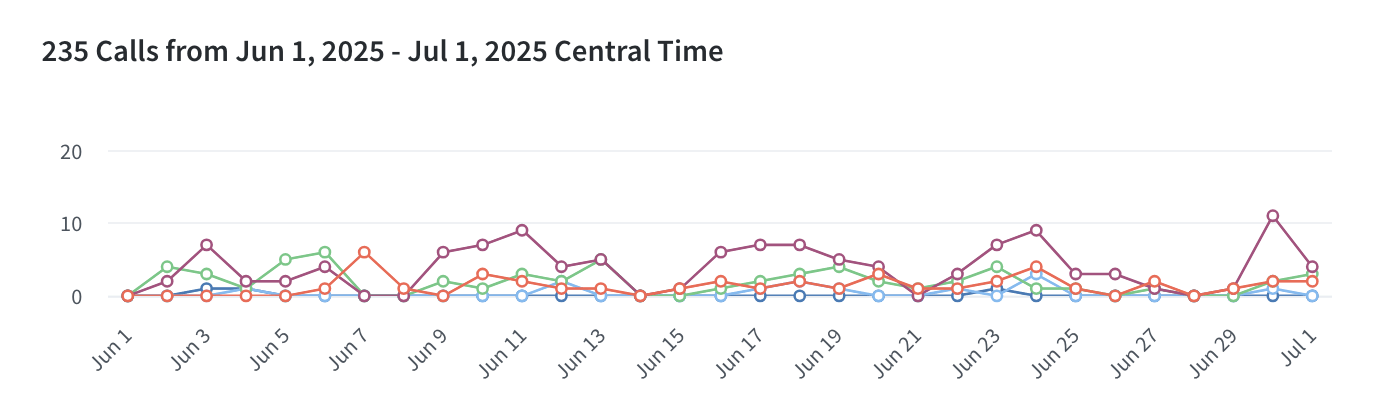The width and height of the screenshot is (1387, 416).
Task: Click the purple data point on Jun 30
Action: [x=1272, y=216]
